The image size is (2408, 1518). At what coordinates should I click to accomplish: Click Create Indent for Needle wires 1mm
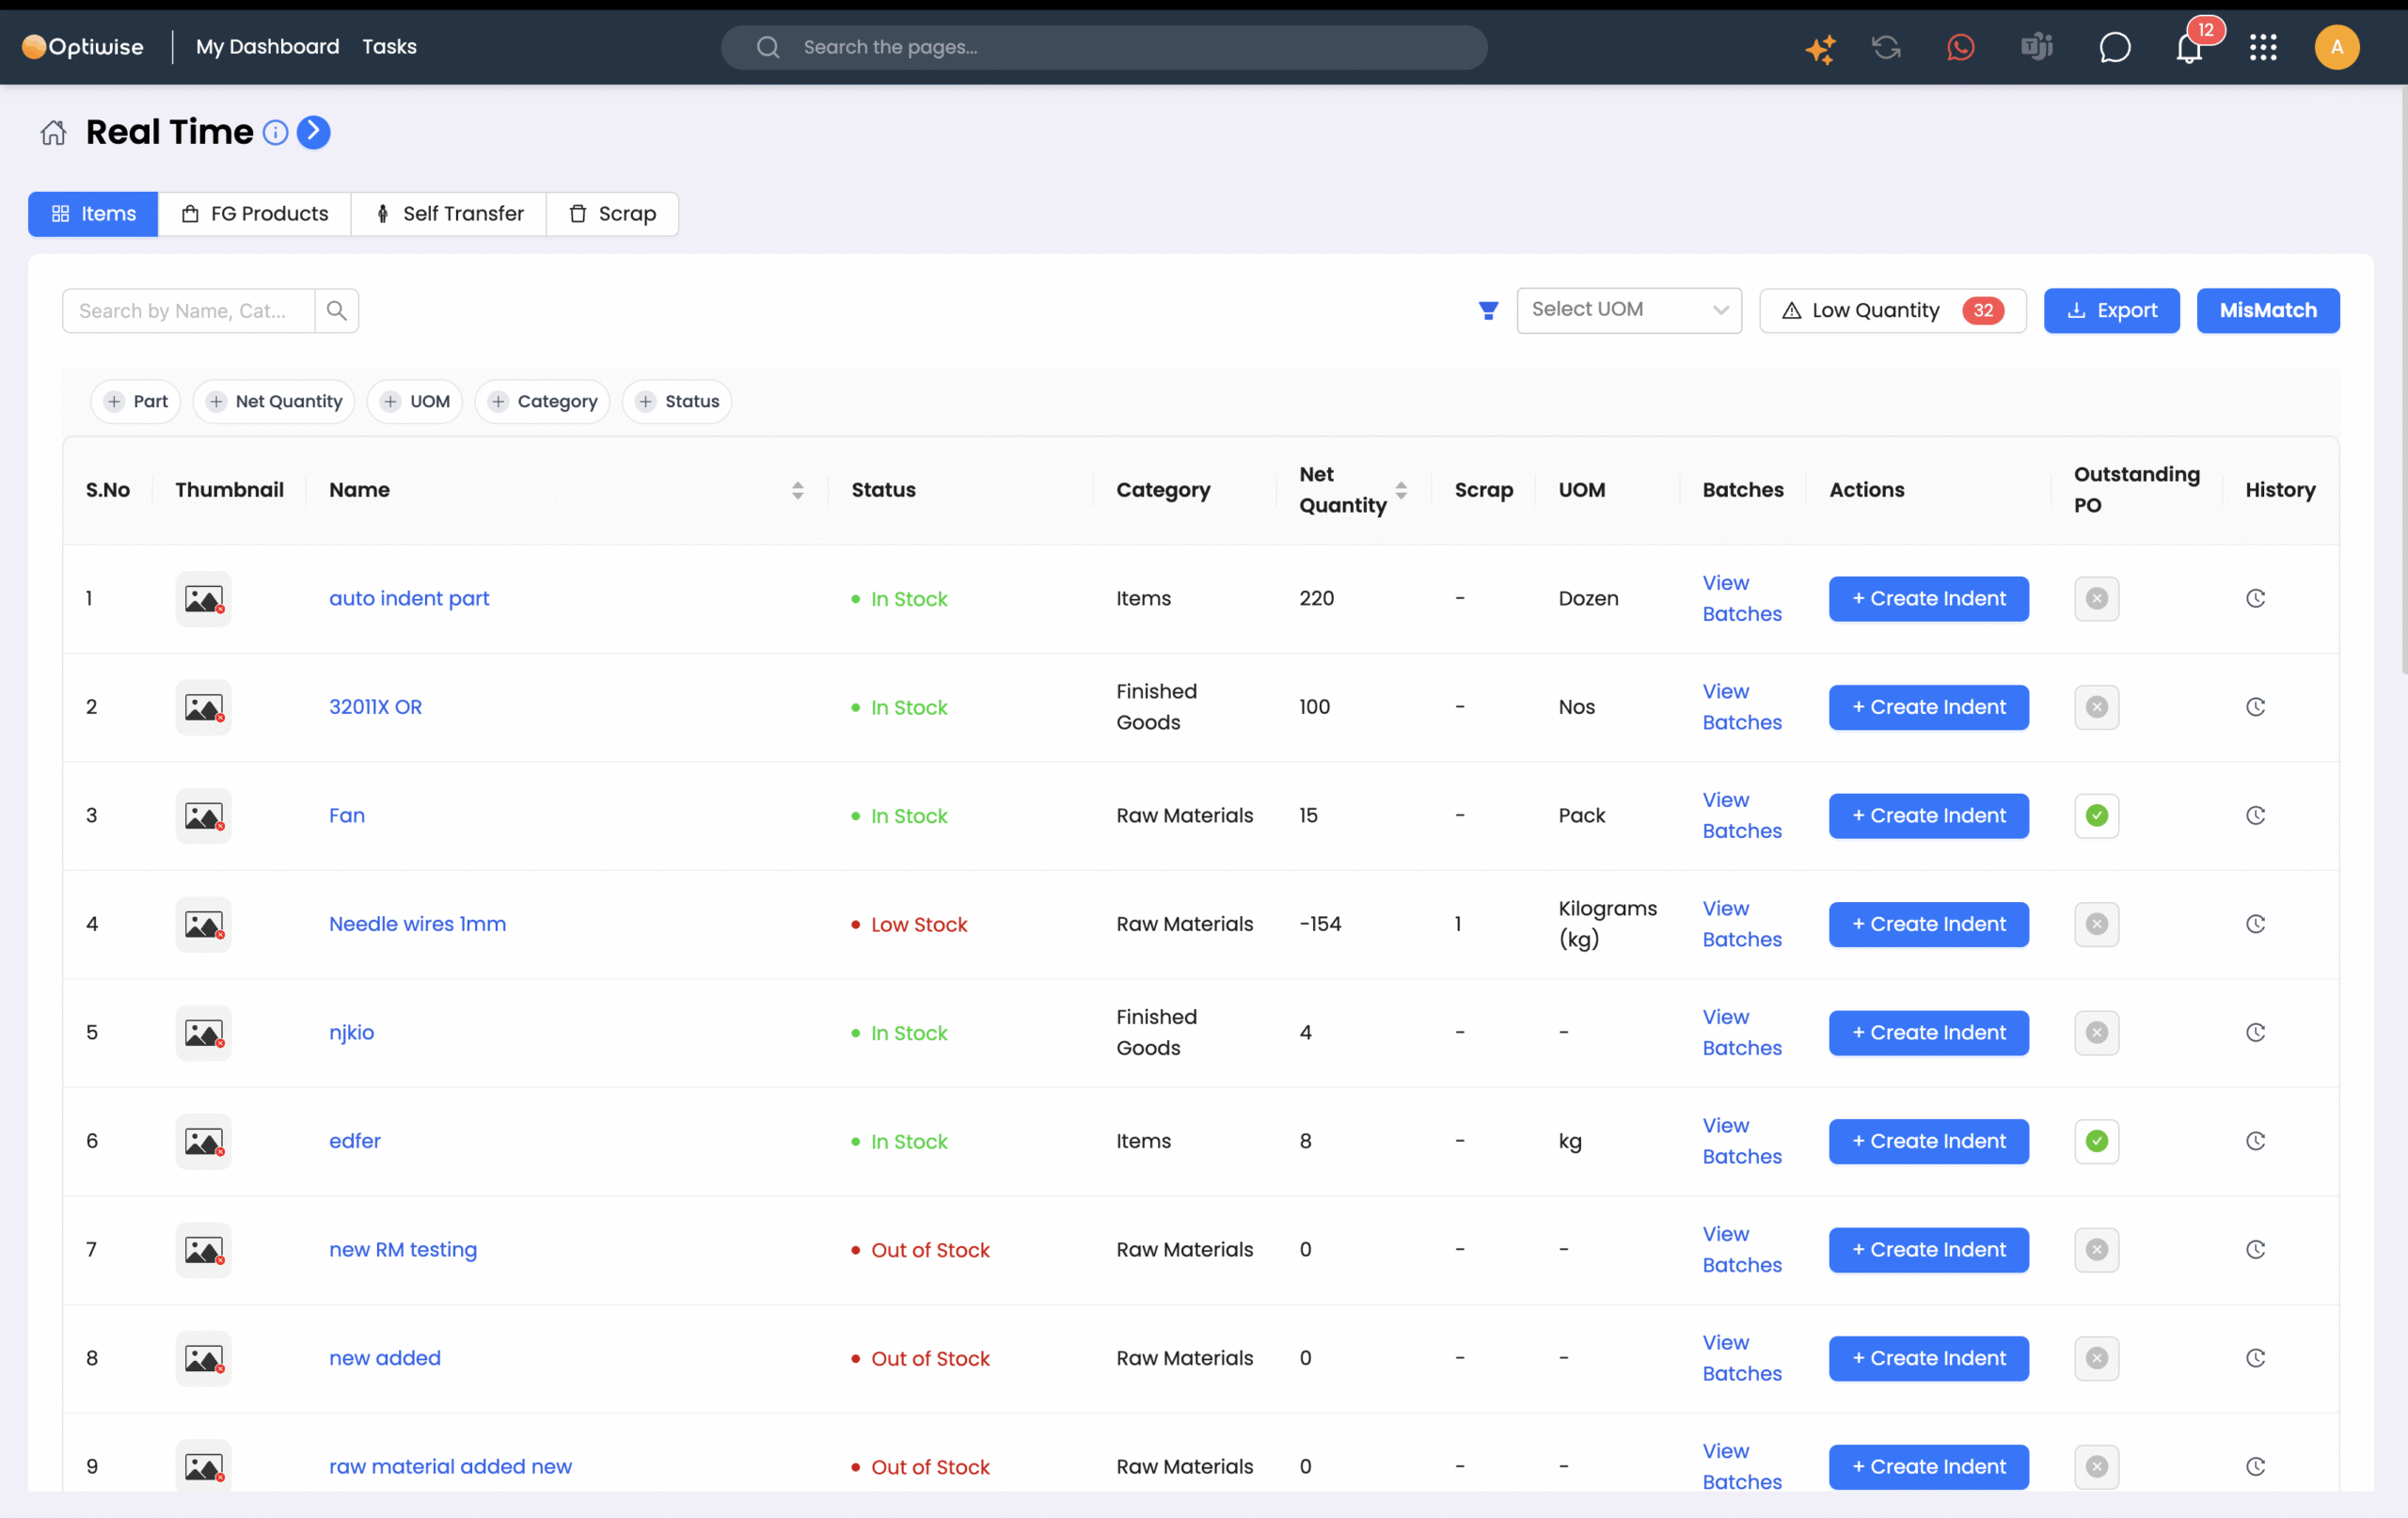click(x=1928, y=924)
